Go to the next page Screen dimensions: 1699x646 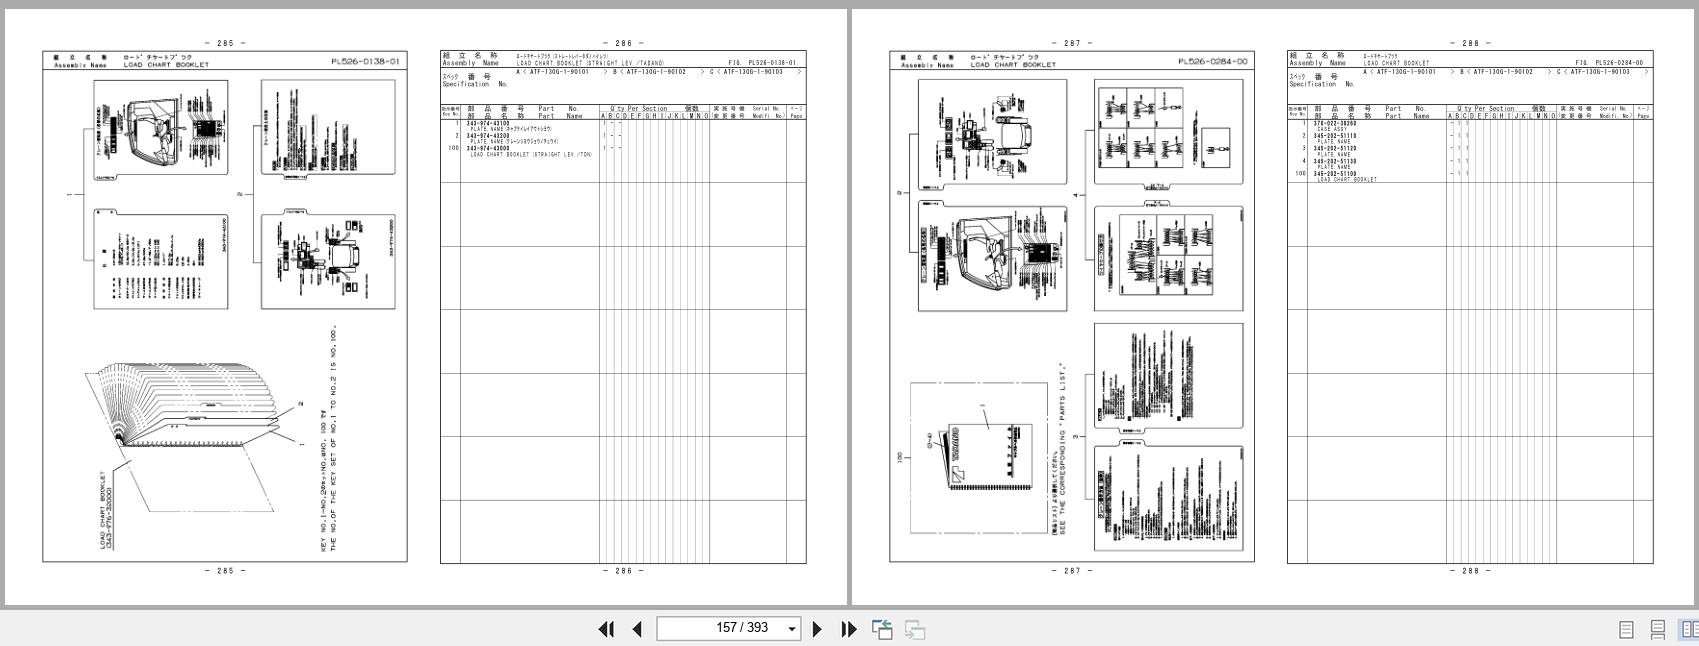817,629
